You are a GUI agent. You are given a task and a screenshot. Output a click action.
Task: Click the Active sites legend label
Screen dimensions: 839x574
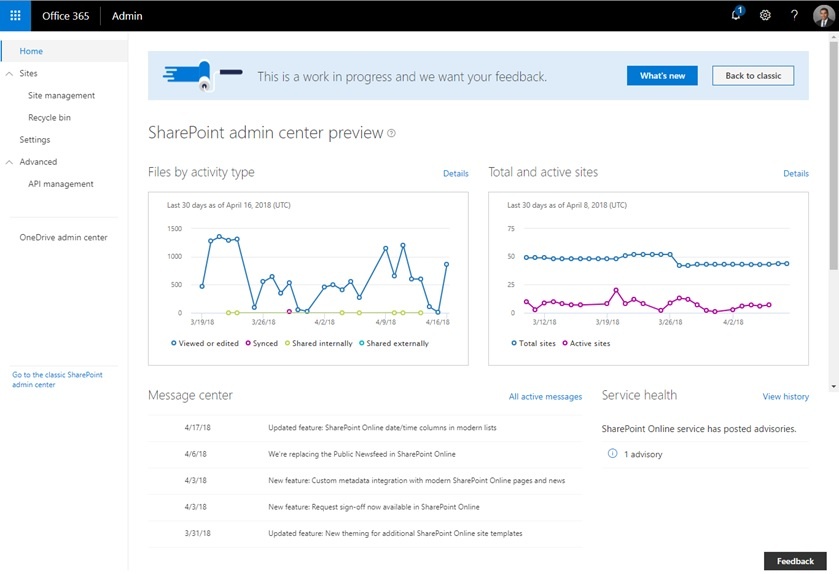point(590,343)
